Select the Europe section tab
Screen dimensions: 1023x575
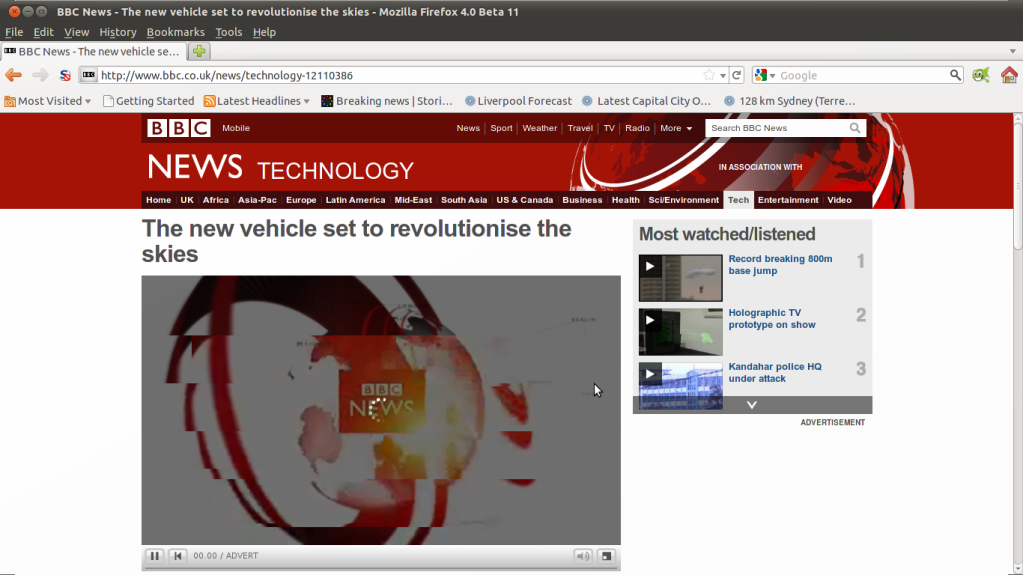click(301, 200)
